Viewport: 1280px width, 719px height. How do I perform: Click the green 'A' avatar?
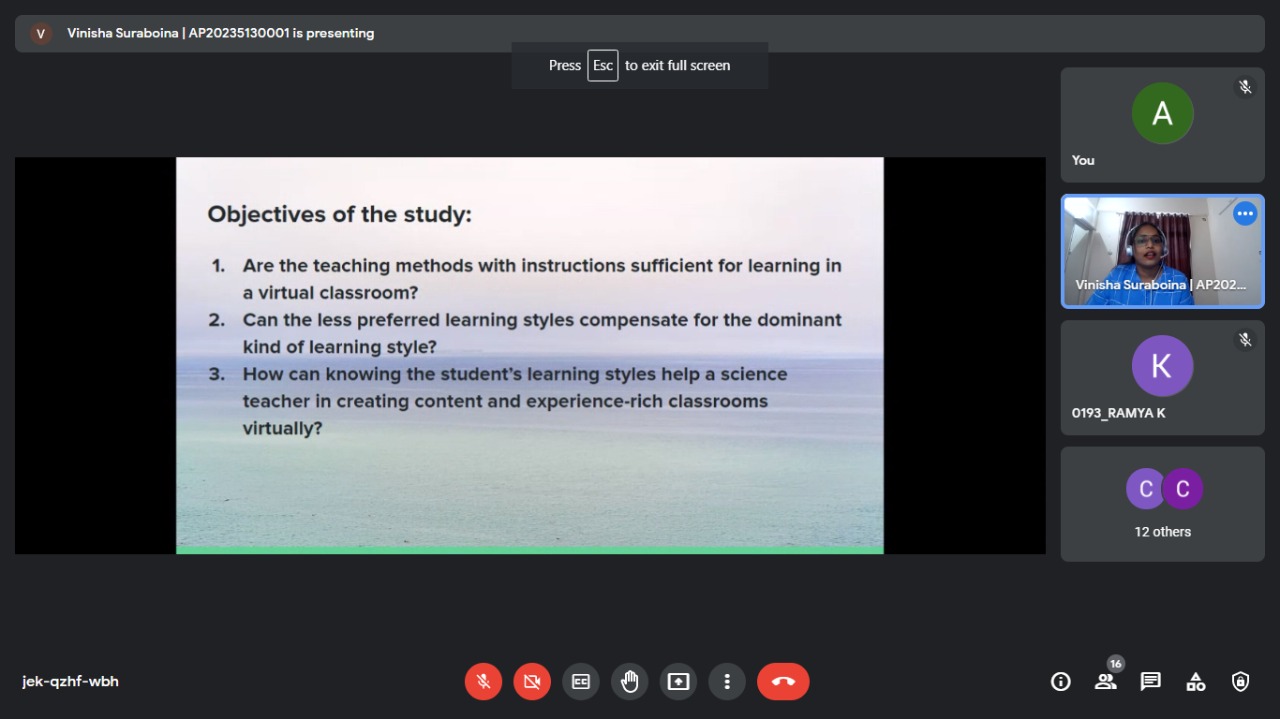pos(1162,113)
